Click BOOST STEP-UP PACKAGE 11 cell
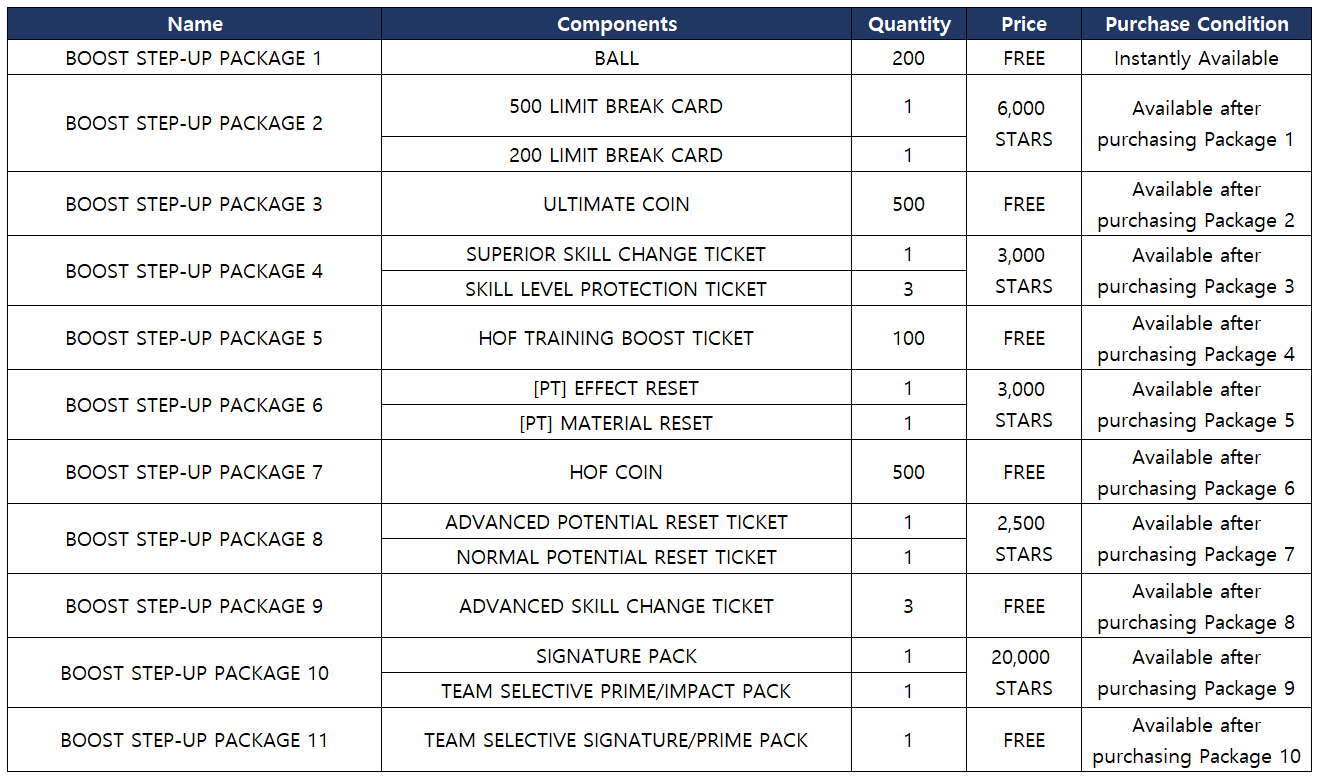 click(194, 740)
